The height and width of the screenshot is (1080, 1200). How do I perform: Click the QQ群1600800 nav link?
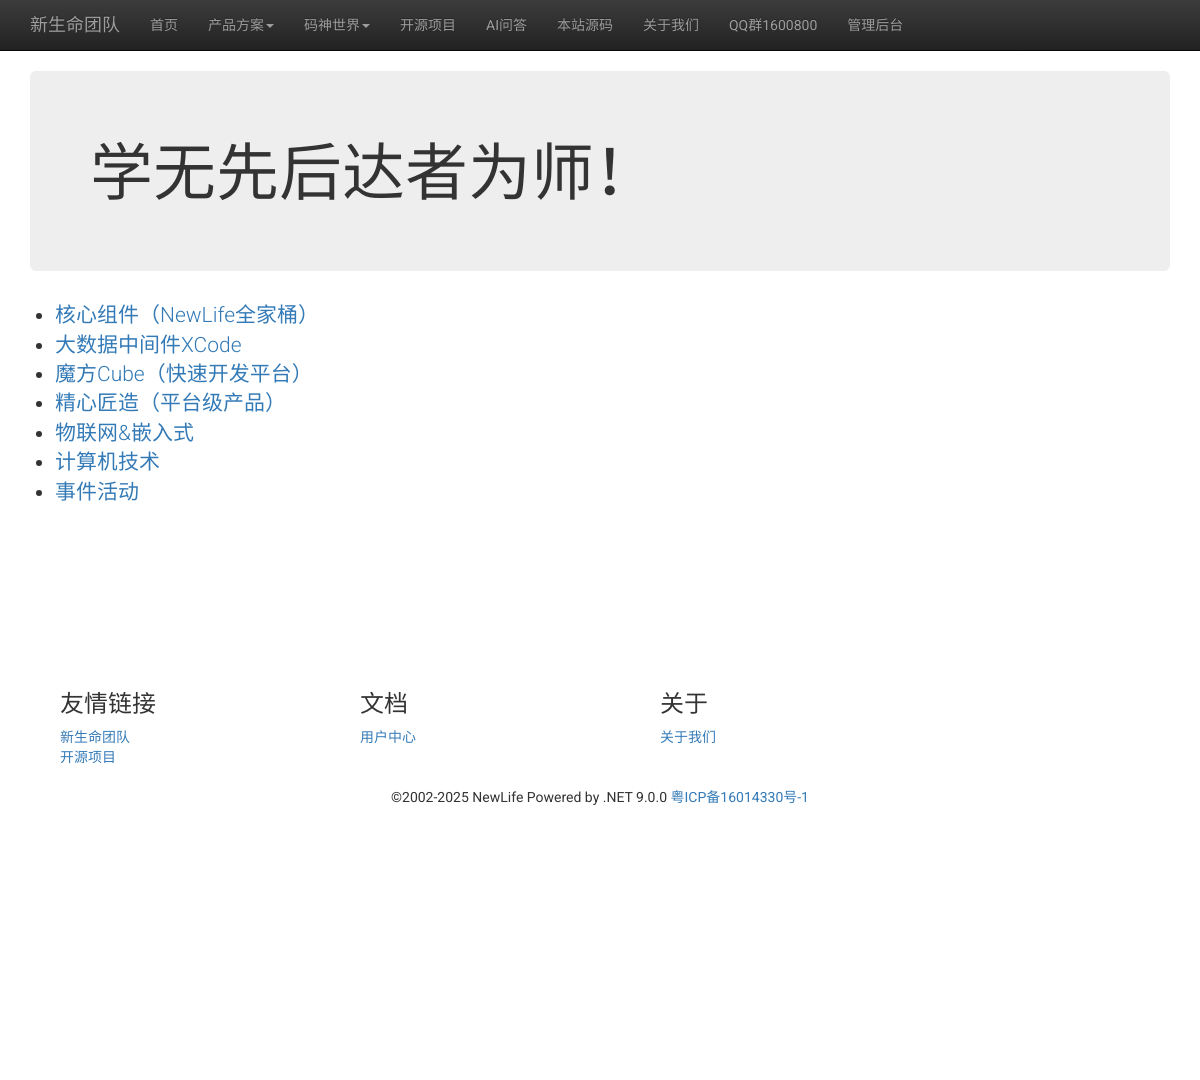773,25
